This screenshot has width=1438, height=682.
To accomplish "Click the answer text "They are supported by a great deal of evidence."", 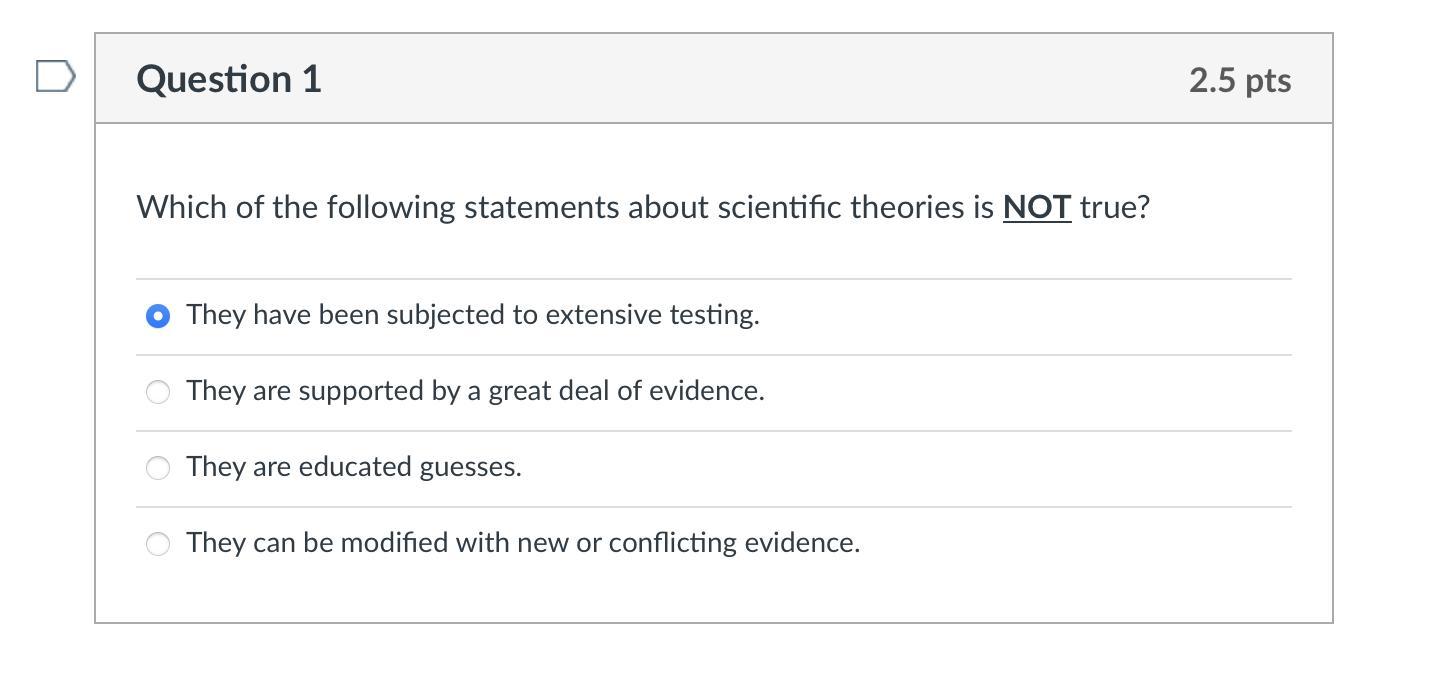I will 475,391.
